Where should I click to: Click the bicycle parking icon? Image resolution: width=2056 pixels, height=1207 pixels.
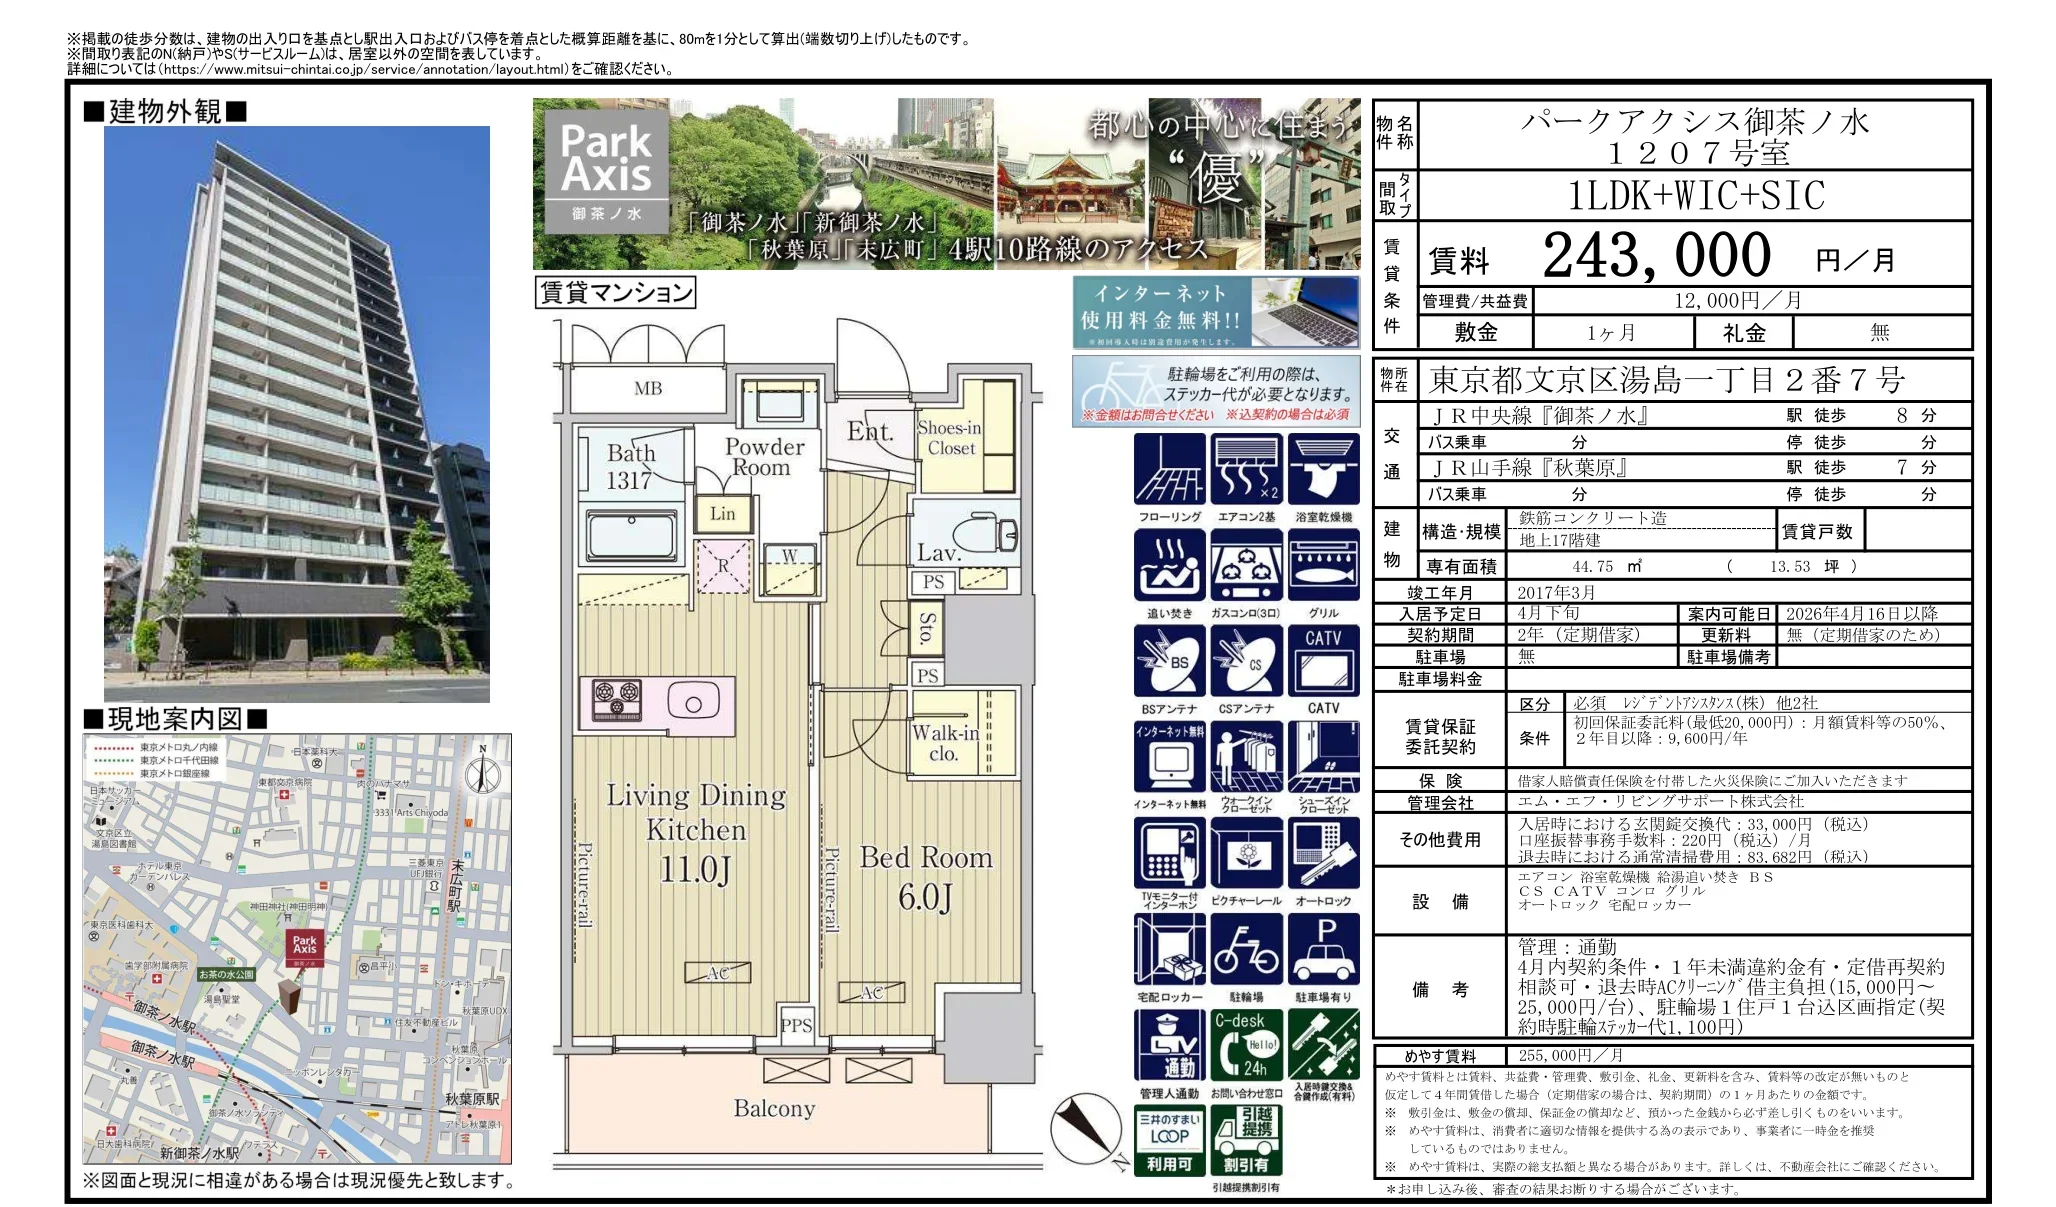[1246, 949]
